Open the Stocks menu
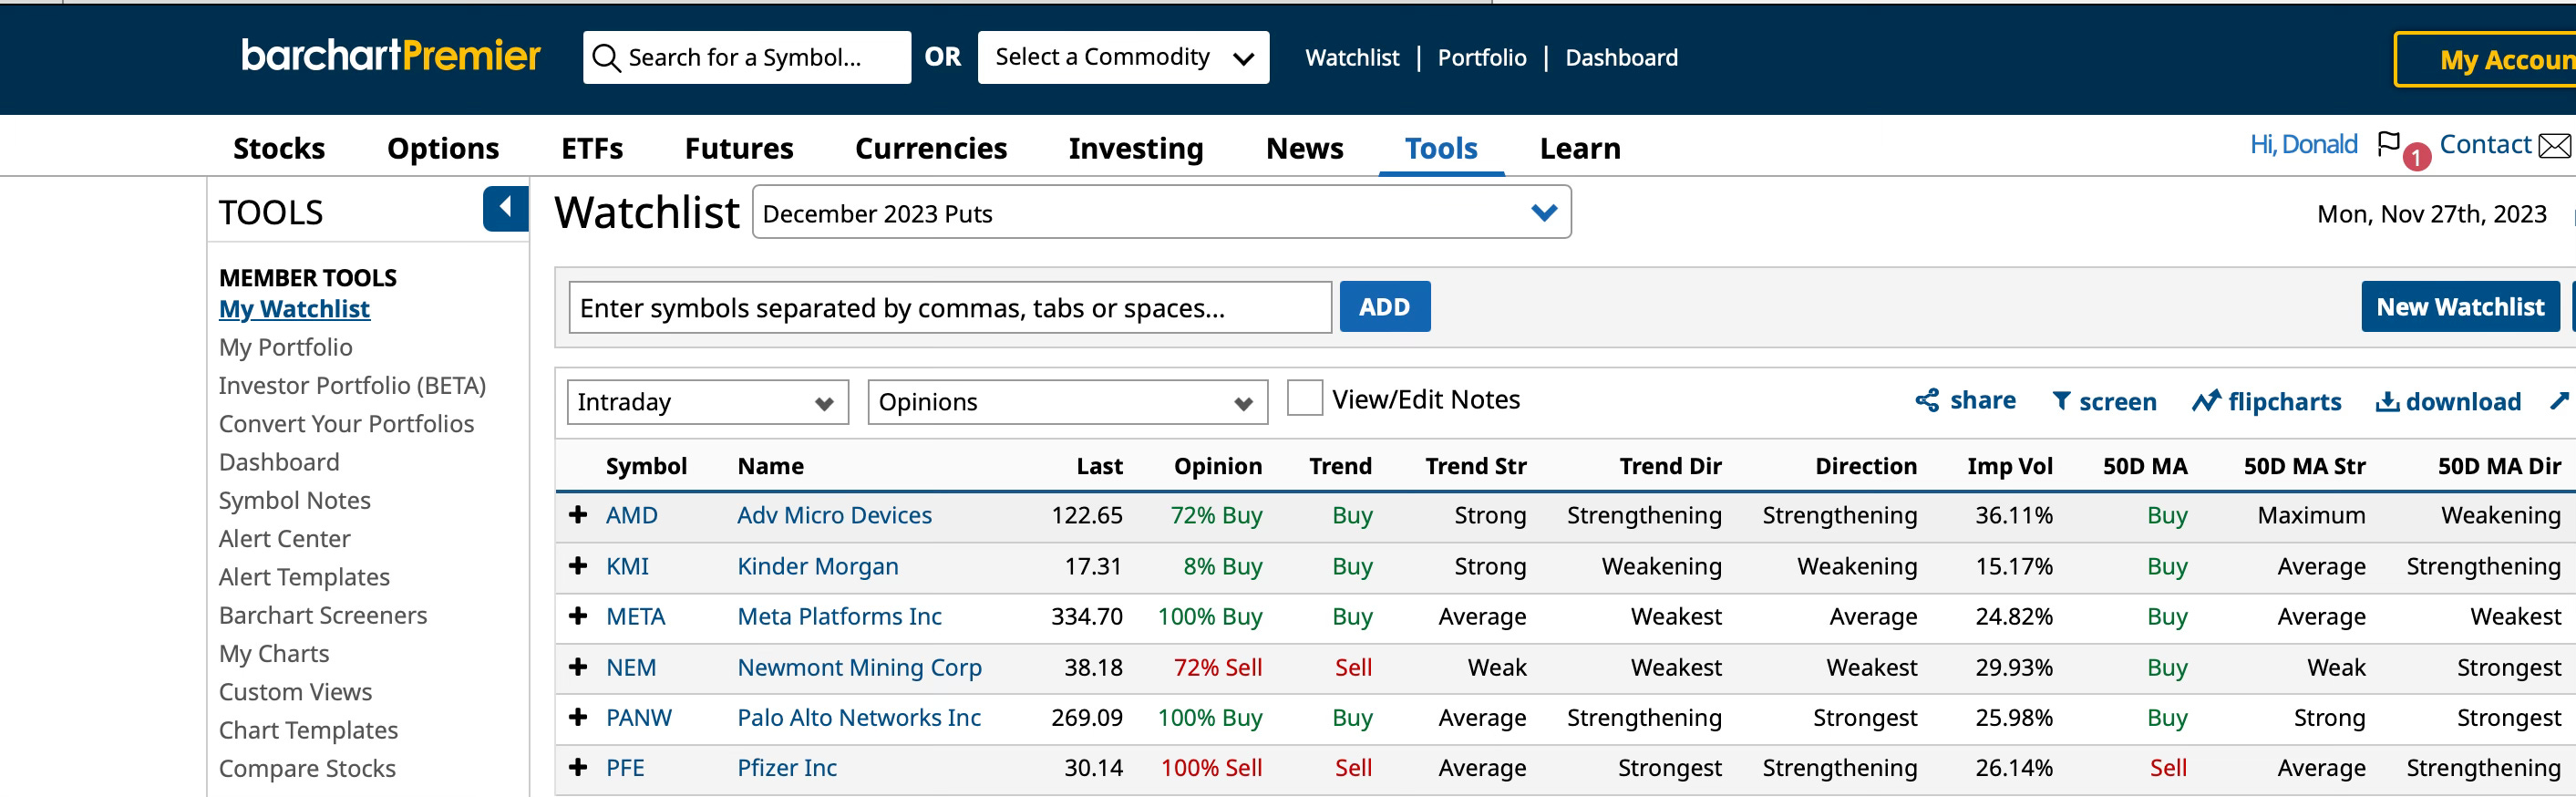The width and height of the screenshot is (2576, 797). 279,148
